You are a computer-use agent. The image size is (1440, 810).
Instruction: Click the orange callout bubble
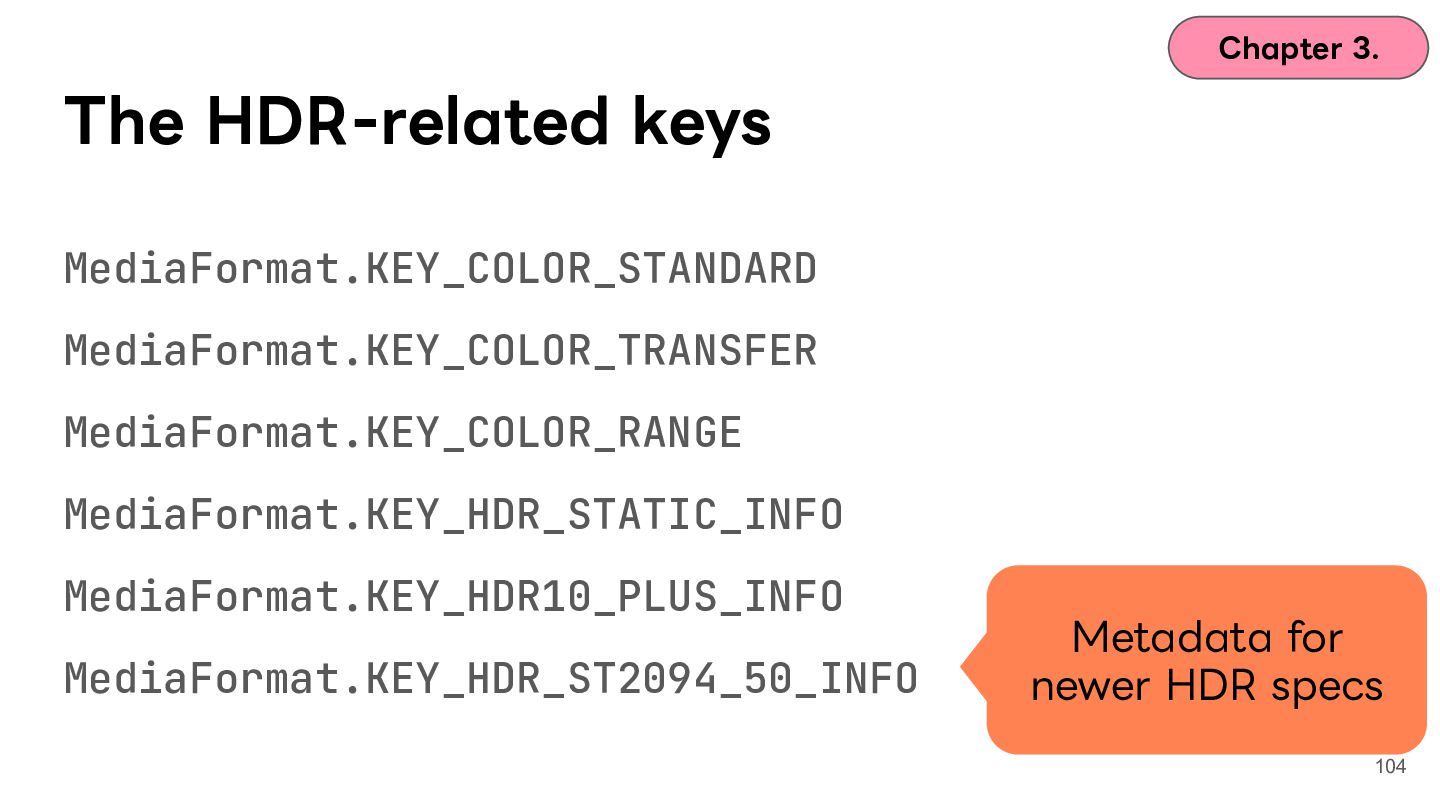[1206, 660]
